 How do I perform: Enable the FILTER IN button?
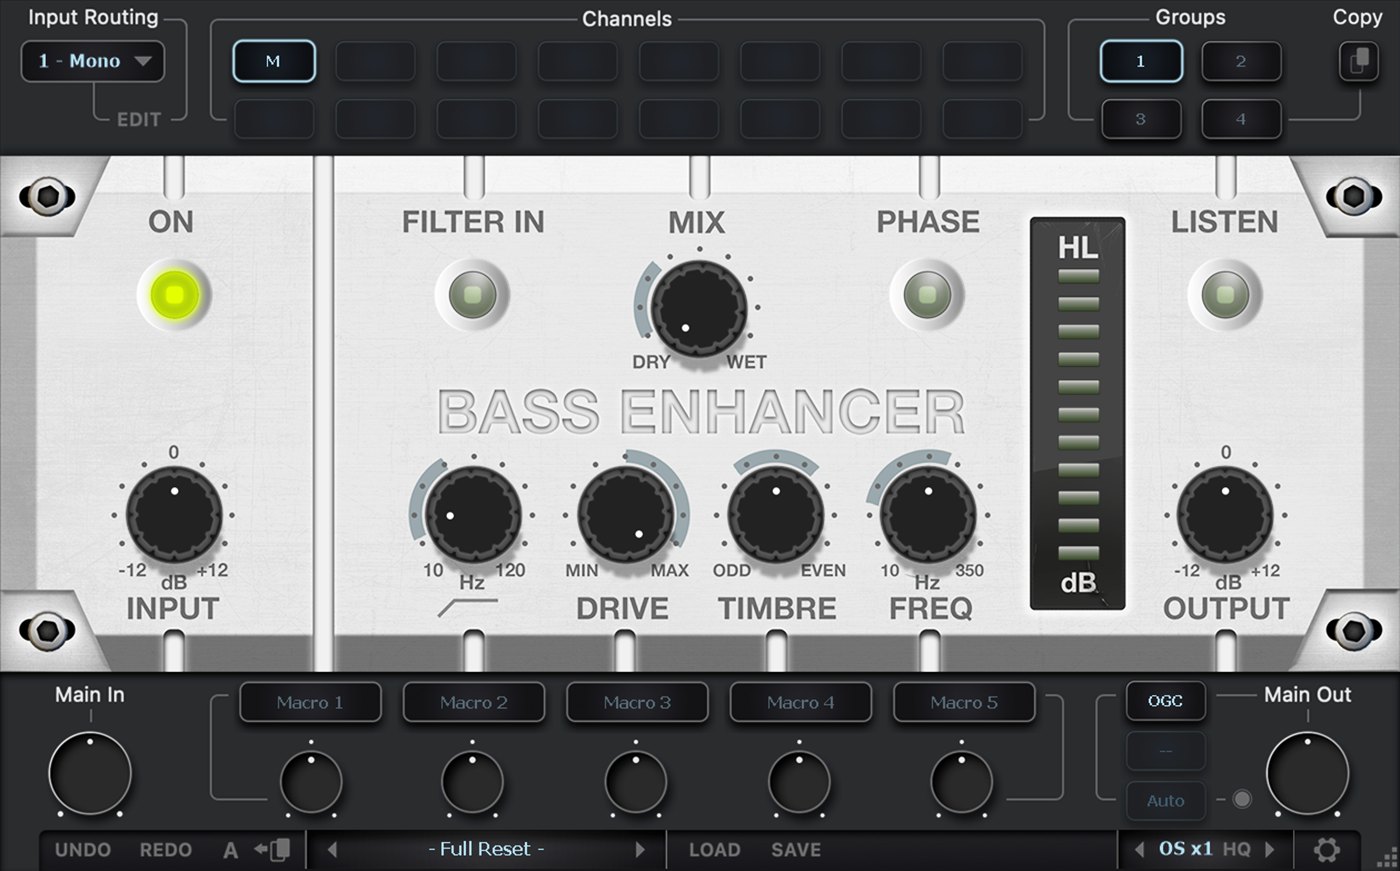[x=472, y=295]
